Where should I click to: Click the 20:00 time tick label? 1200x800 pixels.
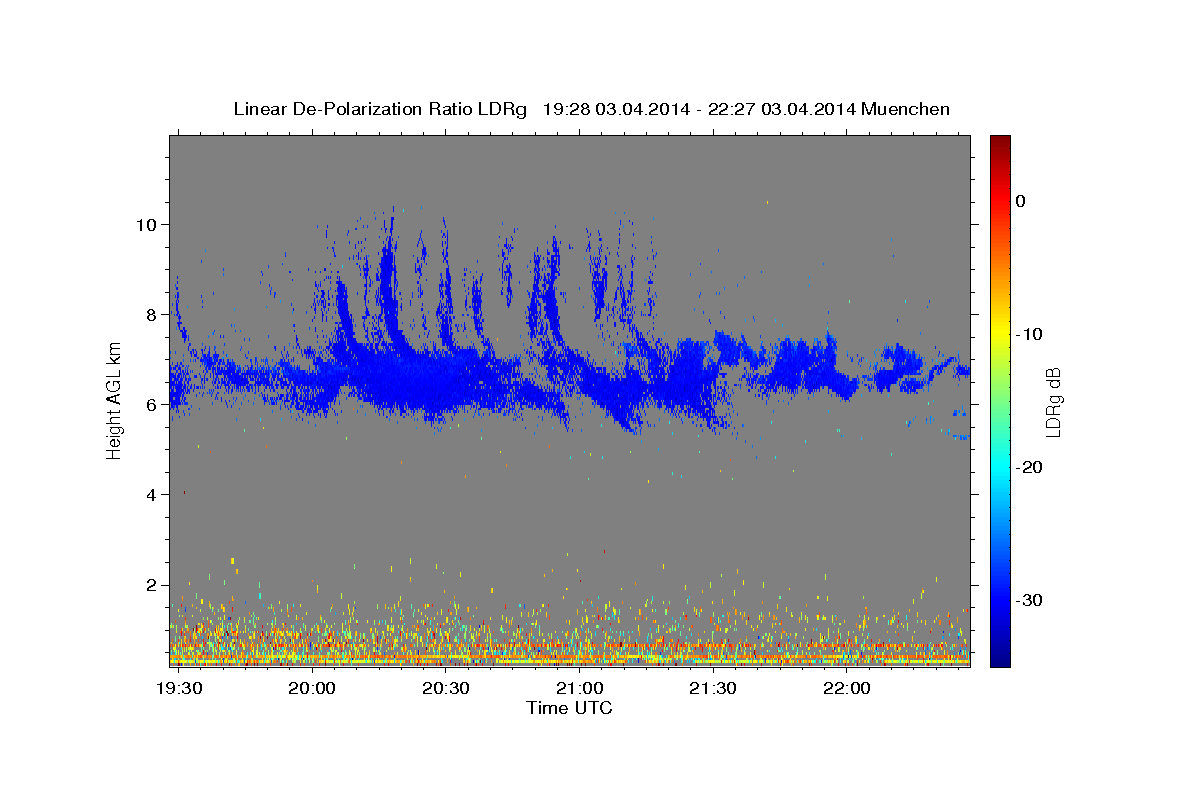pos(313,689)
